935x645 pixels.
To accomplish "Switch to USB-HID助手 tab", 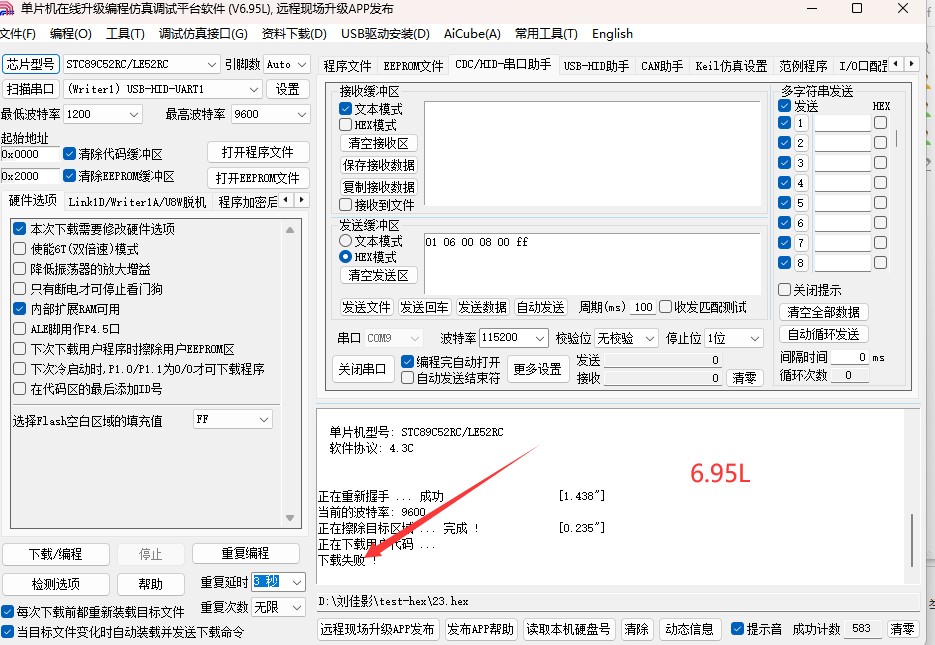I will click(x=596, y=66).
